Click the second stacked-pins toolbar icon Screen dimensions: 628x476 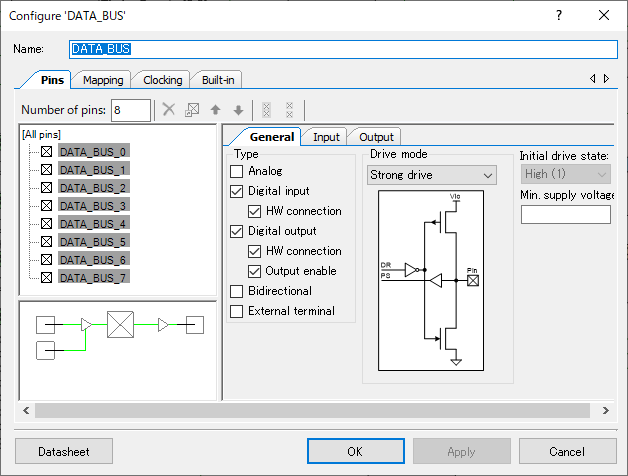[x=290, y=110]
